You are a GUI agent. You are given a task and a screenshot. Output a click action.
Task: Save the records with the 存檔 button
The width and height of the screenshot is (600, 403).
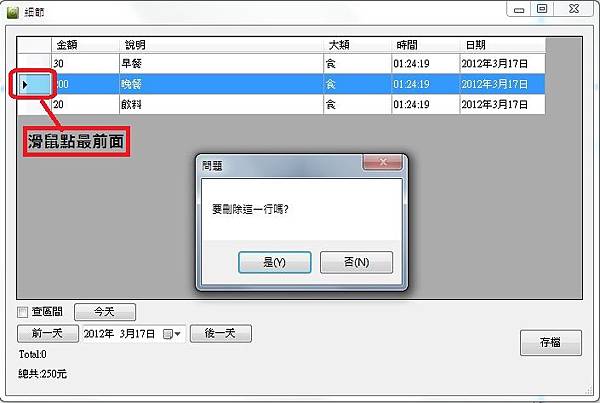(551, 343)
